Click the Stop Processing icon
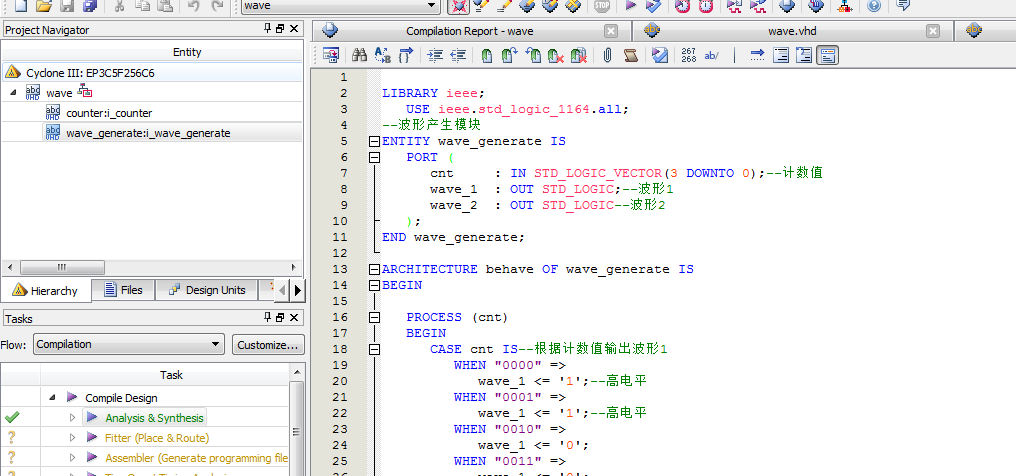 602,6
